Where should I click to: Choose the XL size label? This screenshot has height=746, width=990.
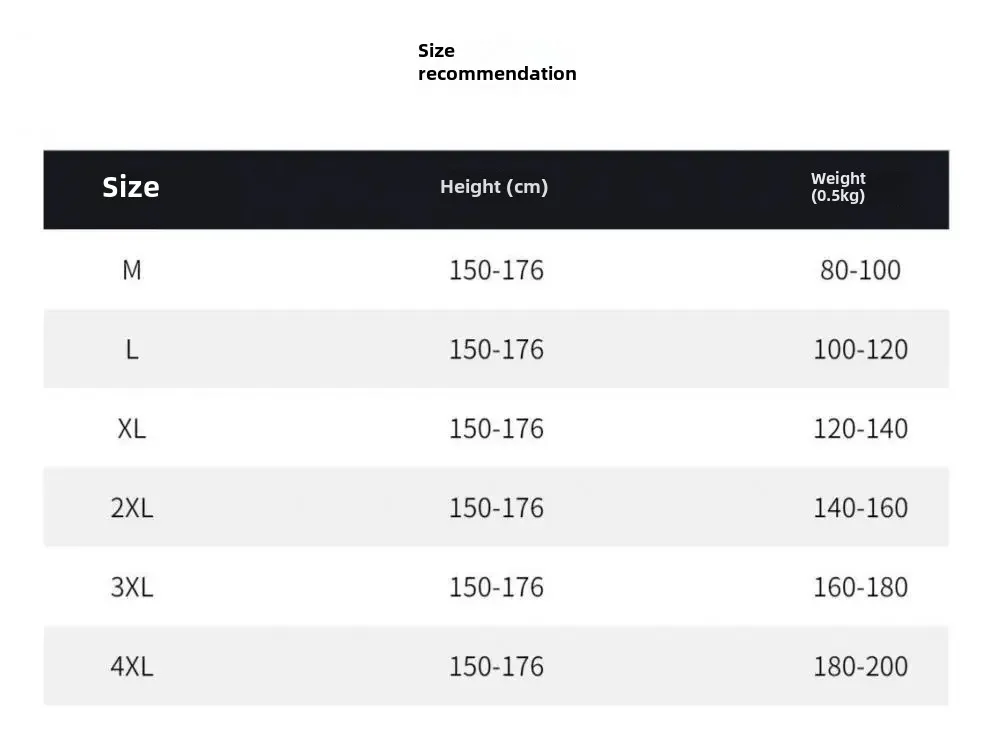point(131,429)
